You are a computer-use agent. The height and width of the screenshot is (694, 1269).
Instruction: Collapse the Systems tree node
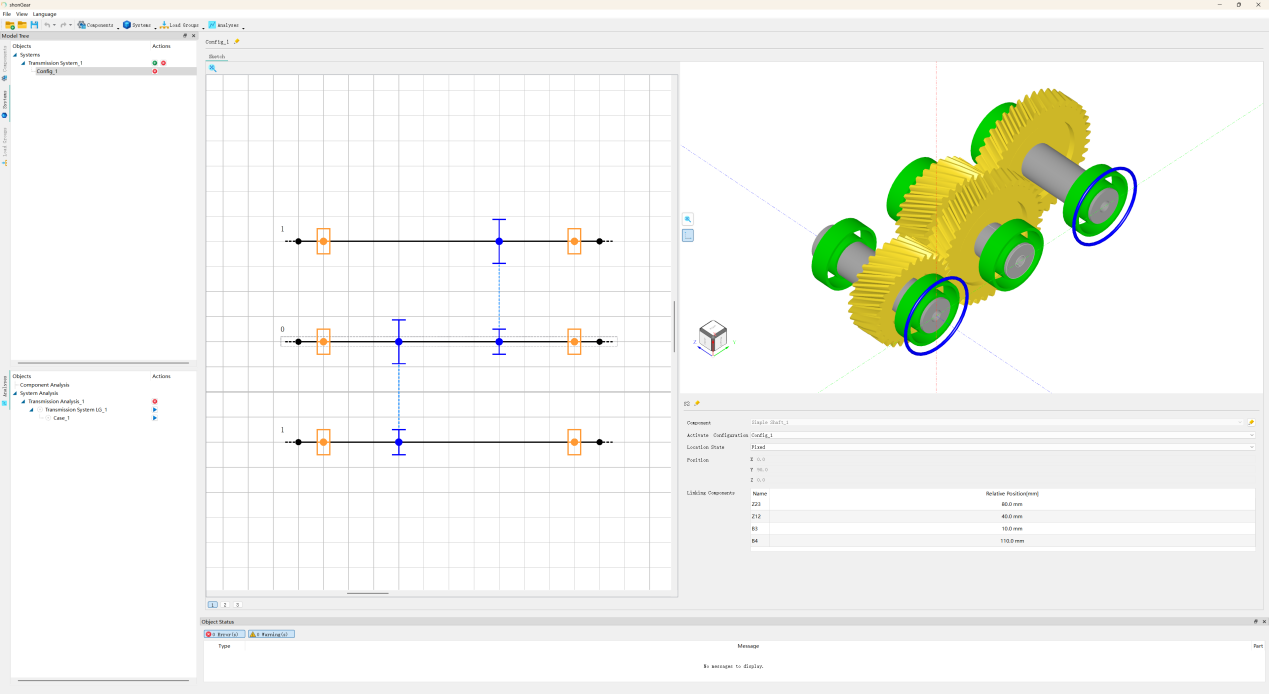click(x=15, y=55)
